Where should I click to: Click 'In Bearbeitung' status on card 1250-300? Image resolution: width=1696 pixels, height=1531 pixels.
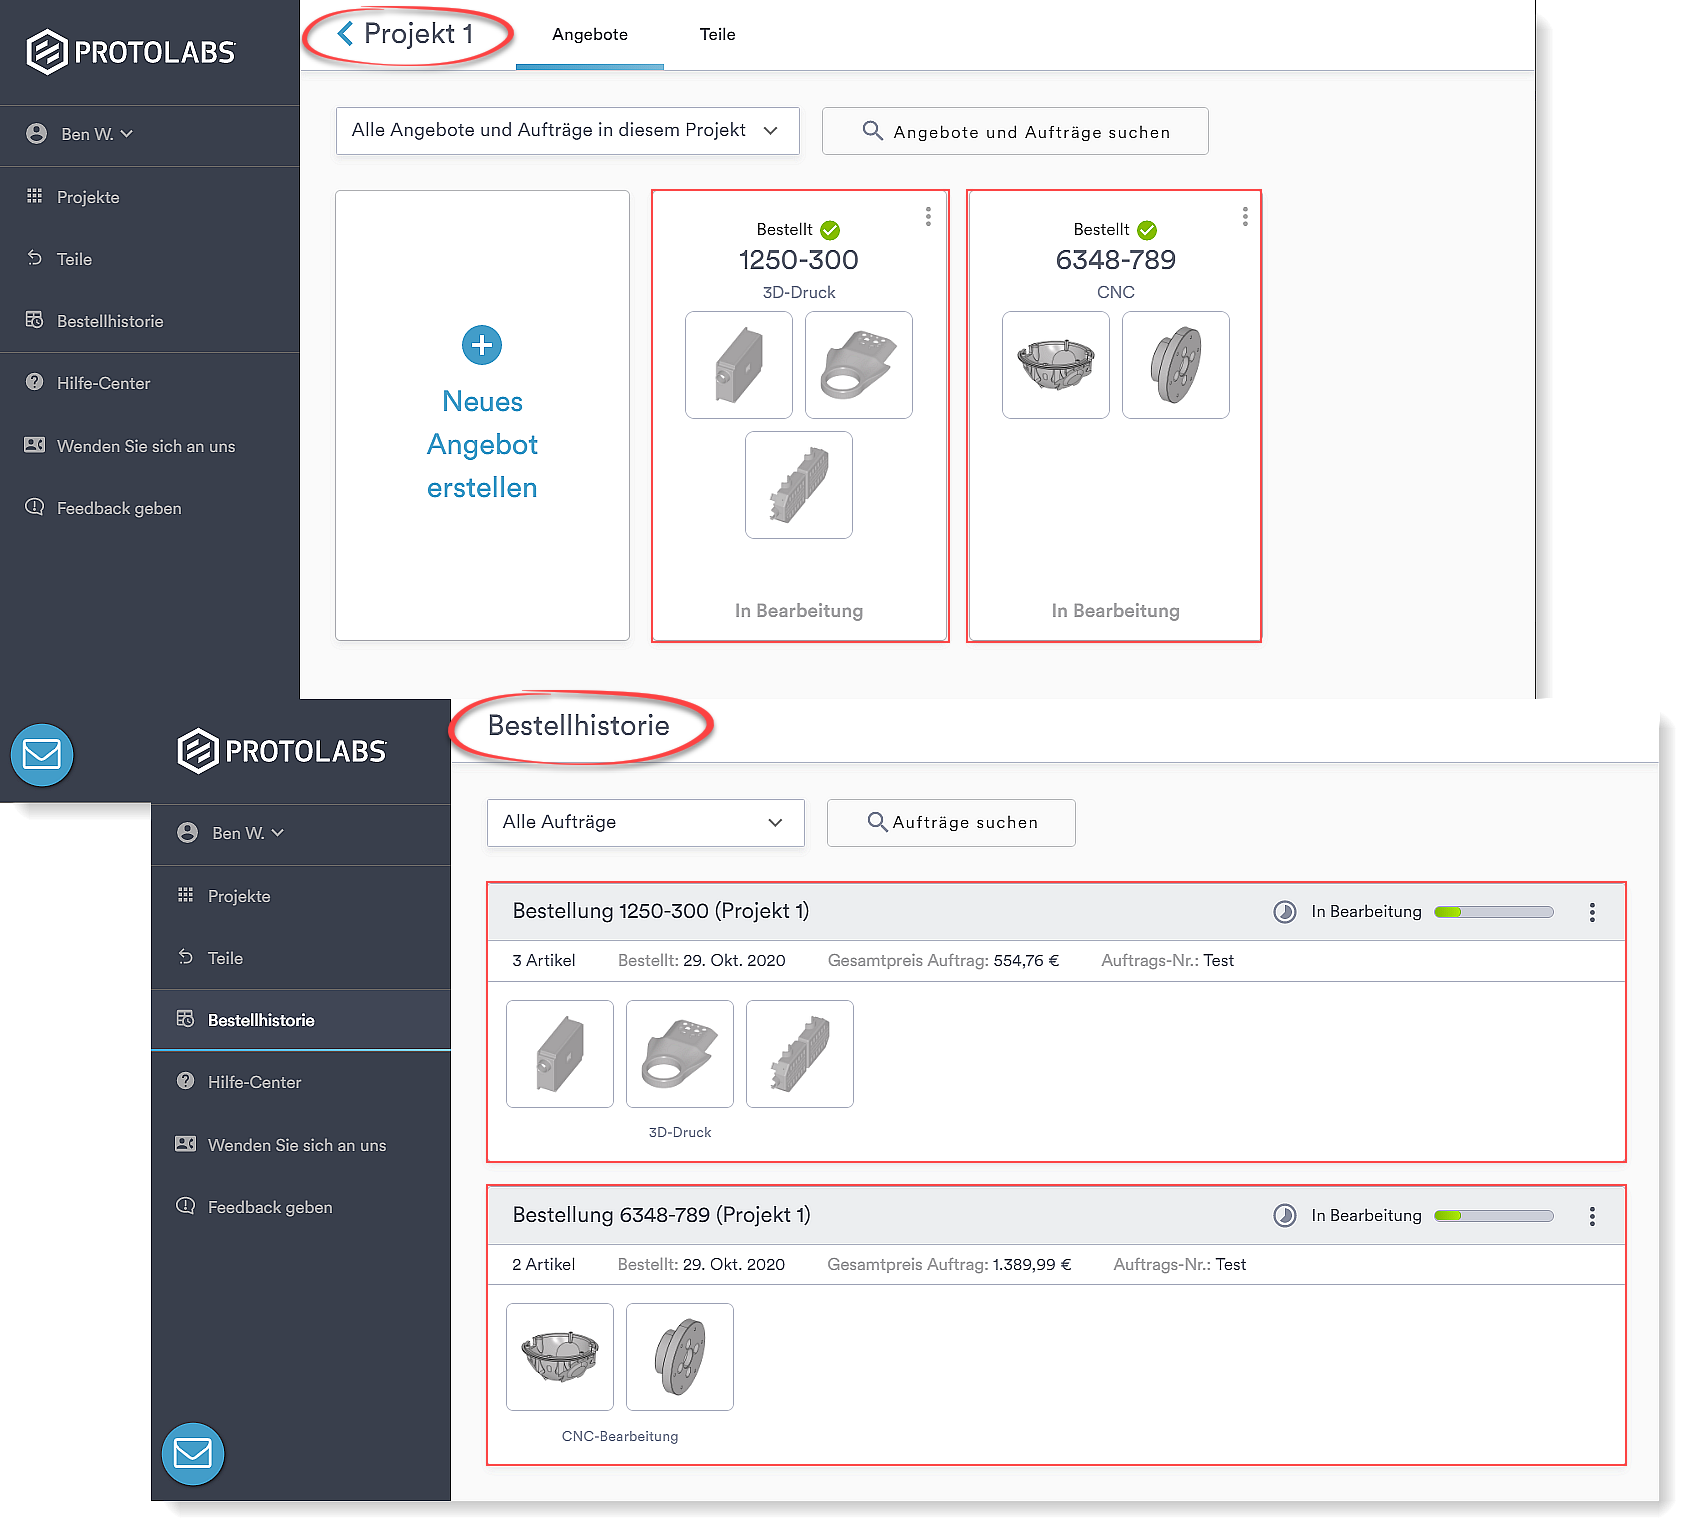point(798,611)
